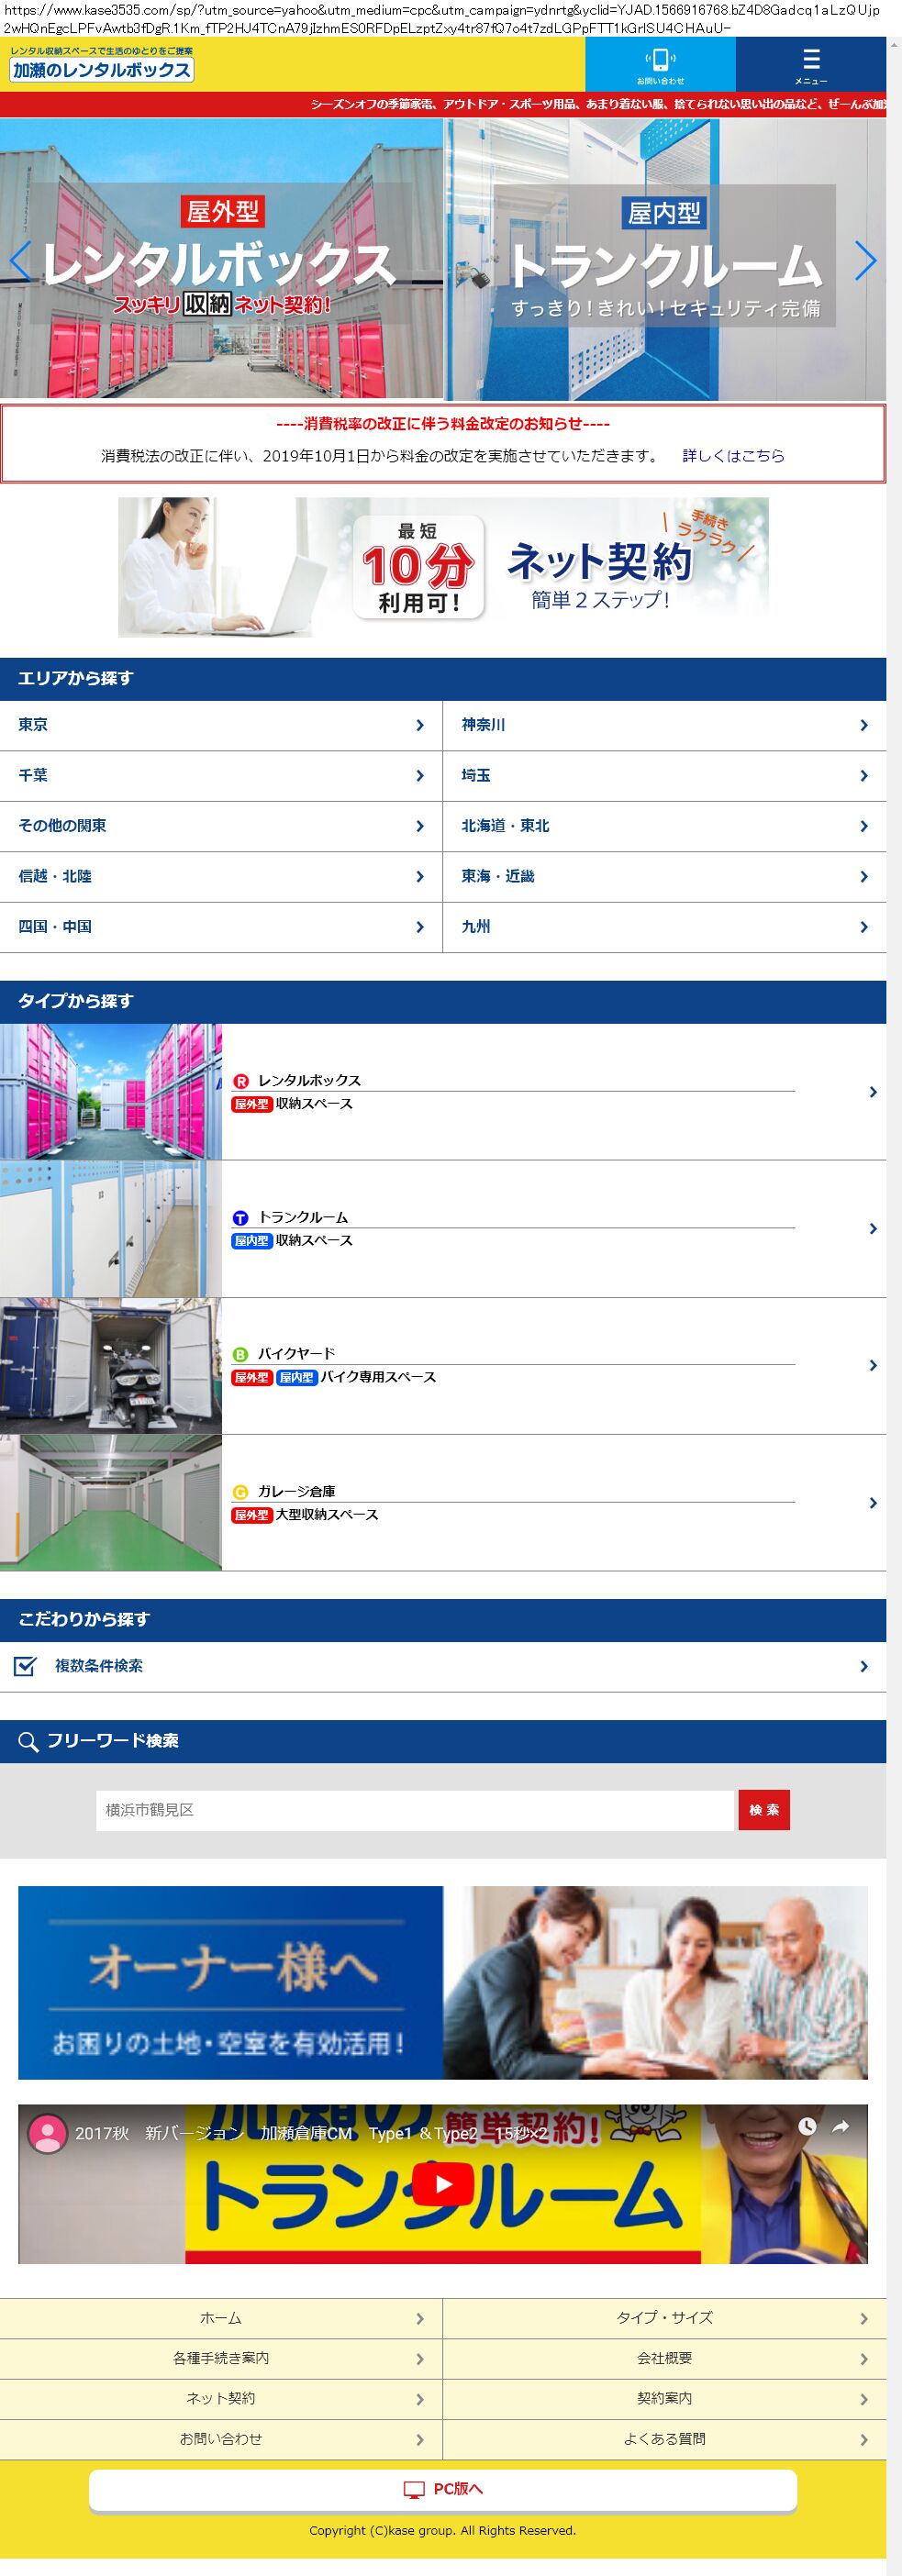Expand the 東京 area row
This screenshot has width=902, height=2576.
point(220,725)
